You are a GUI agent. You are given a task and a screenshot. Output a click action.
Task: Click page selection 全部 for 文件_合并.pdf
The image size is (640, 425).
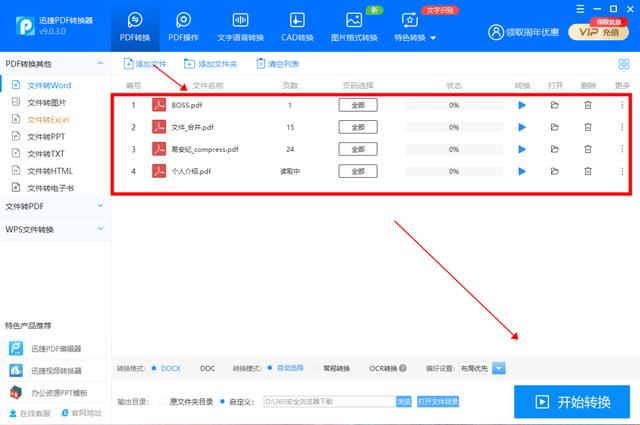(358, 127)
